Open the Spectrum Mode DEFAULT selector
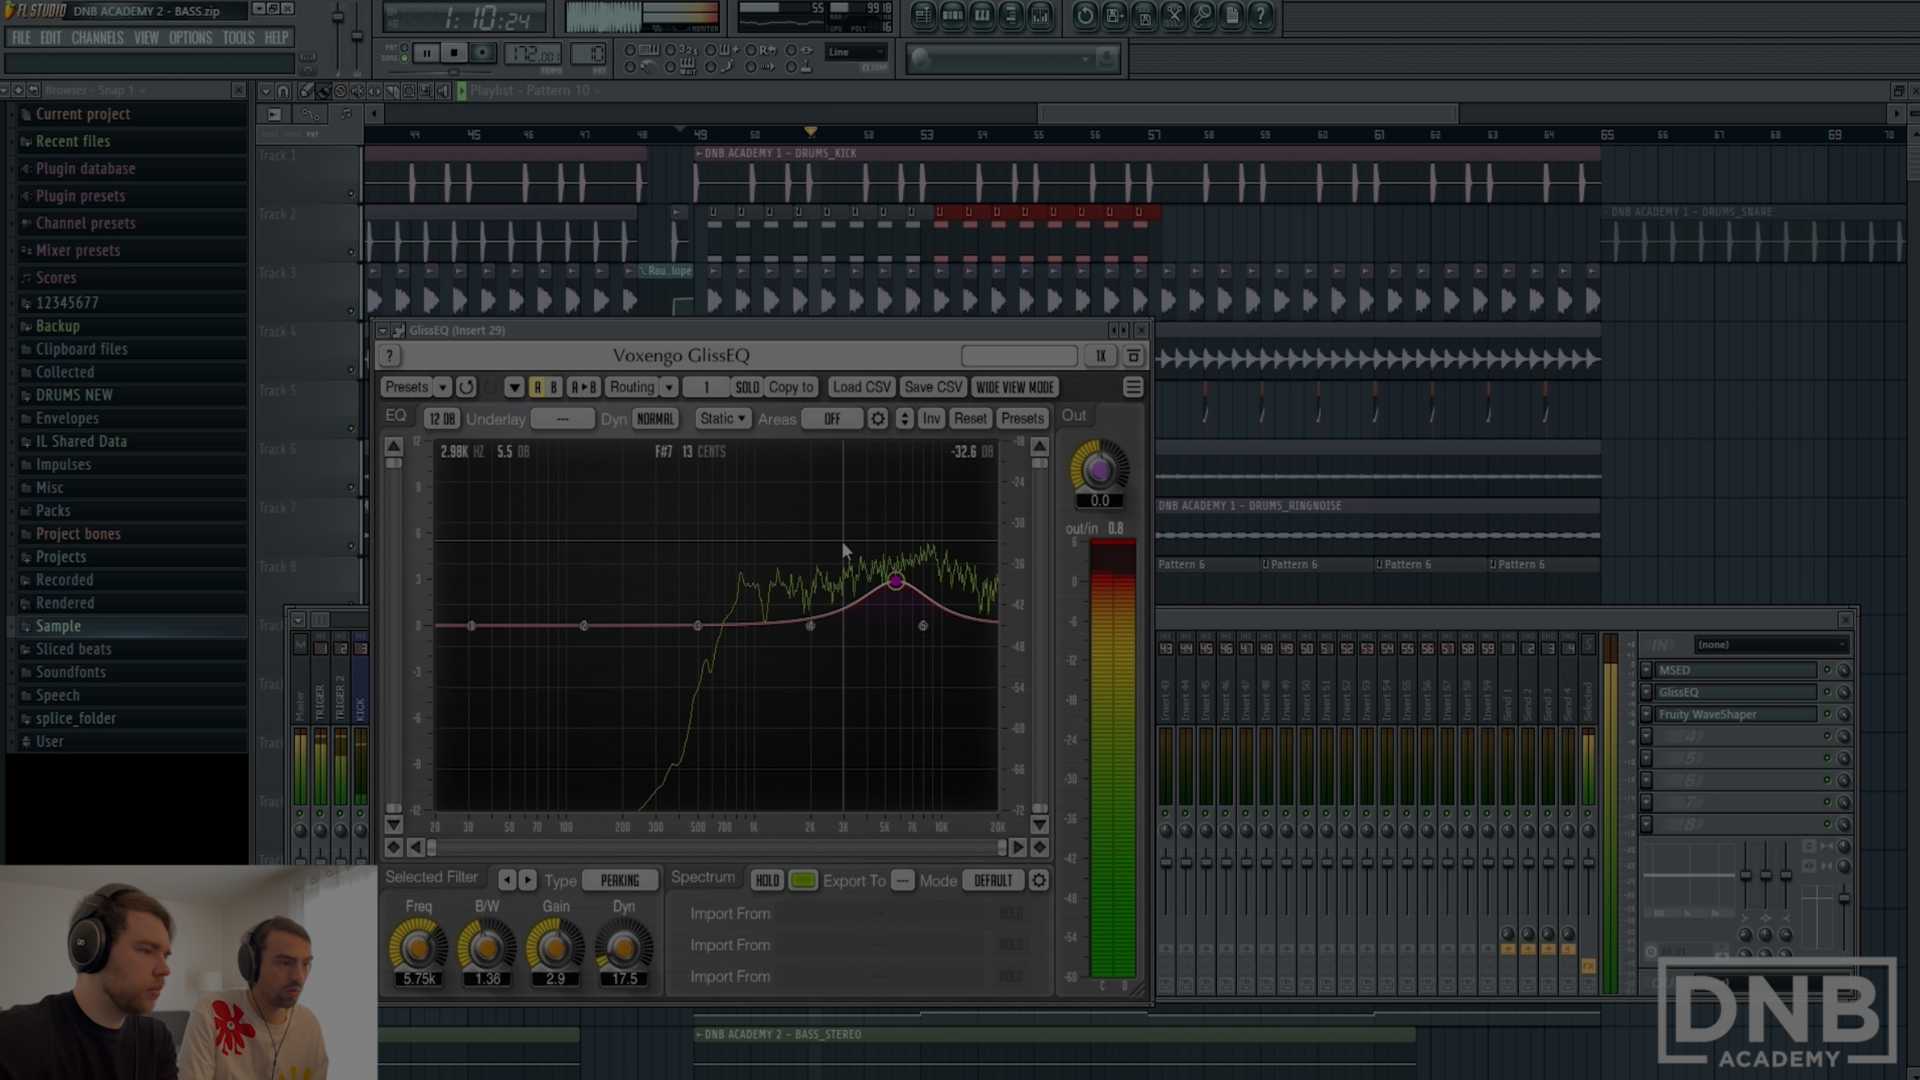The width and height of the screenshot is (1920, 1080). [993, 880]
